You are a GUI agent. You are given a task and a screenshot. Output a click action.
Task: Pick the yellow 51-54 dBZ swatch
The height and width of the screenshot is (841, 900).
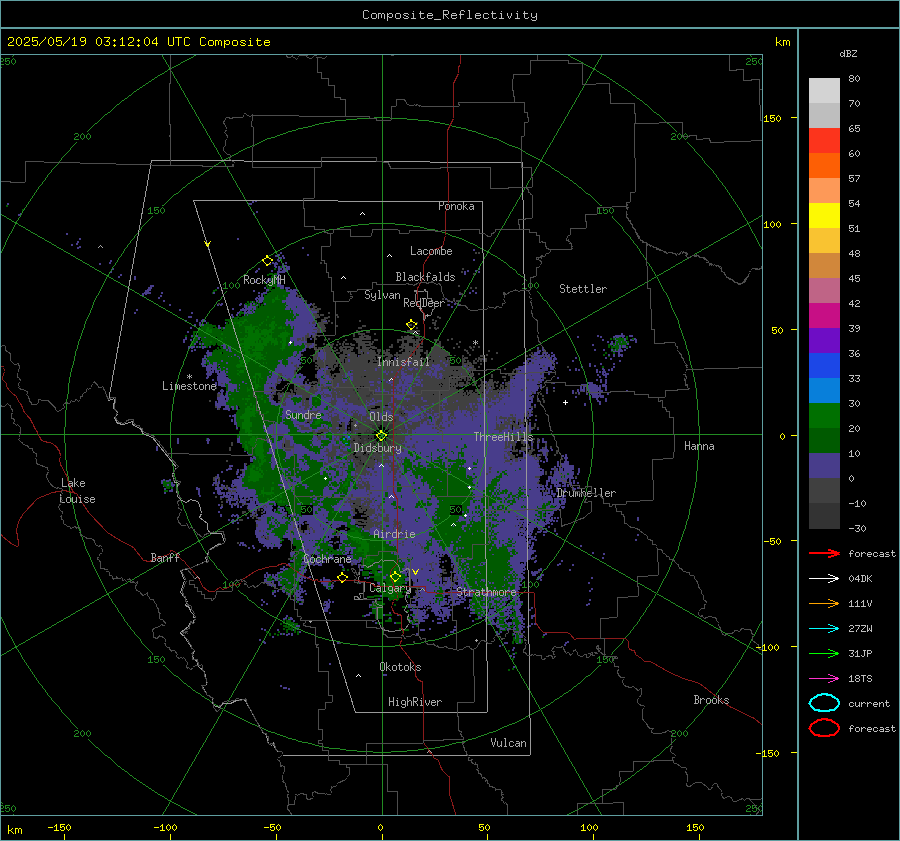tap(824, 216)
